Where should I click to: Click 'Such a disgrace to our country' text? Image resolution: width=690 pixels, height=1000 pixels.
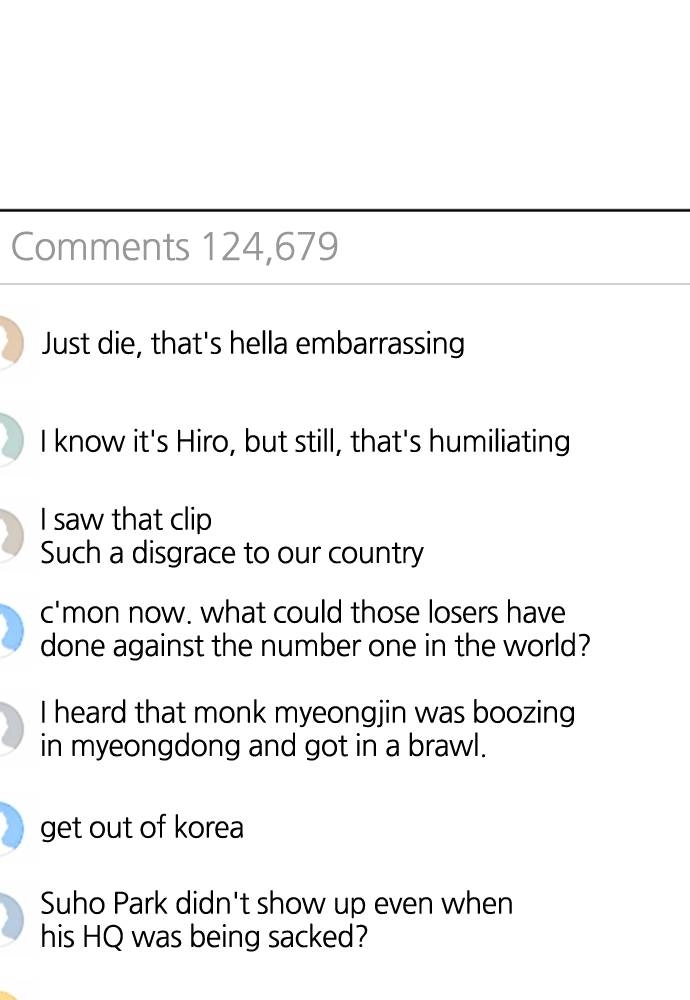(231, 553)
